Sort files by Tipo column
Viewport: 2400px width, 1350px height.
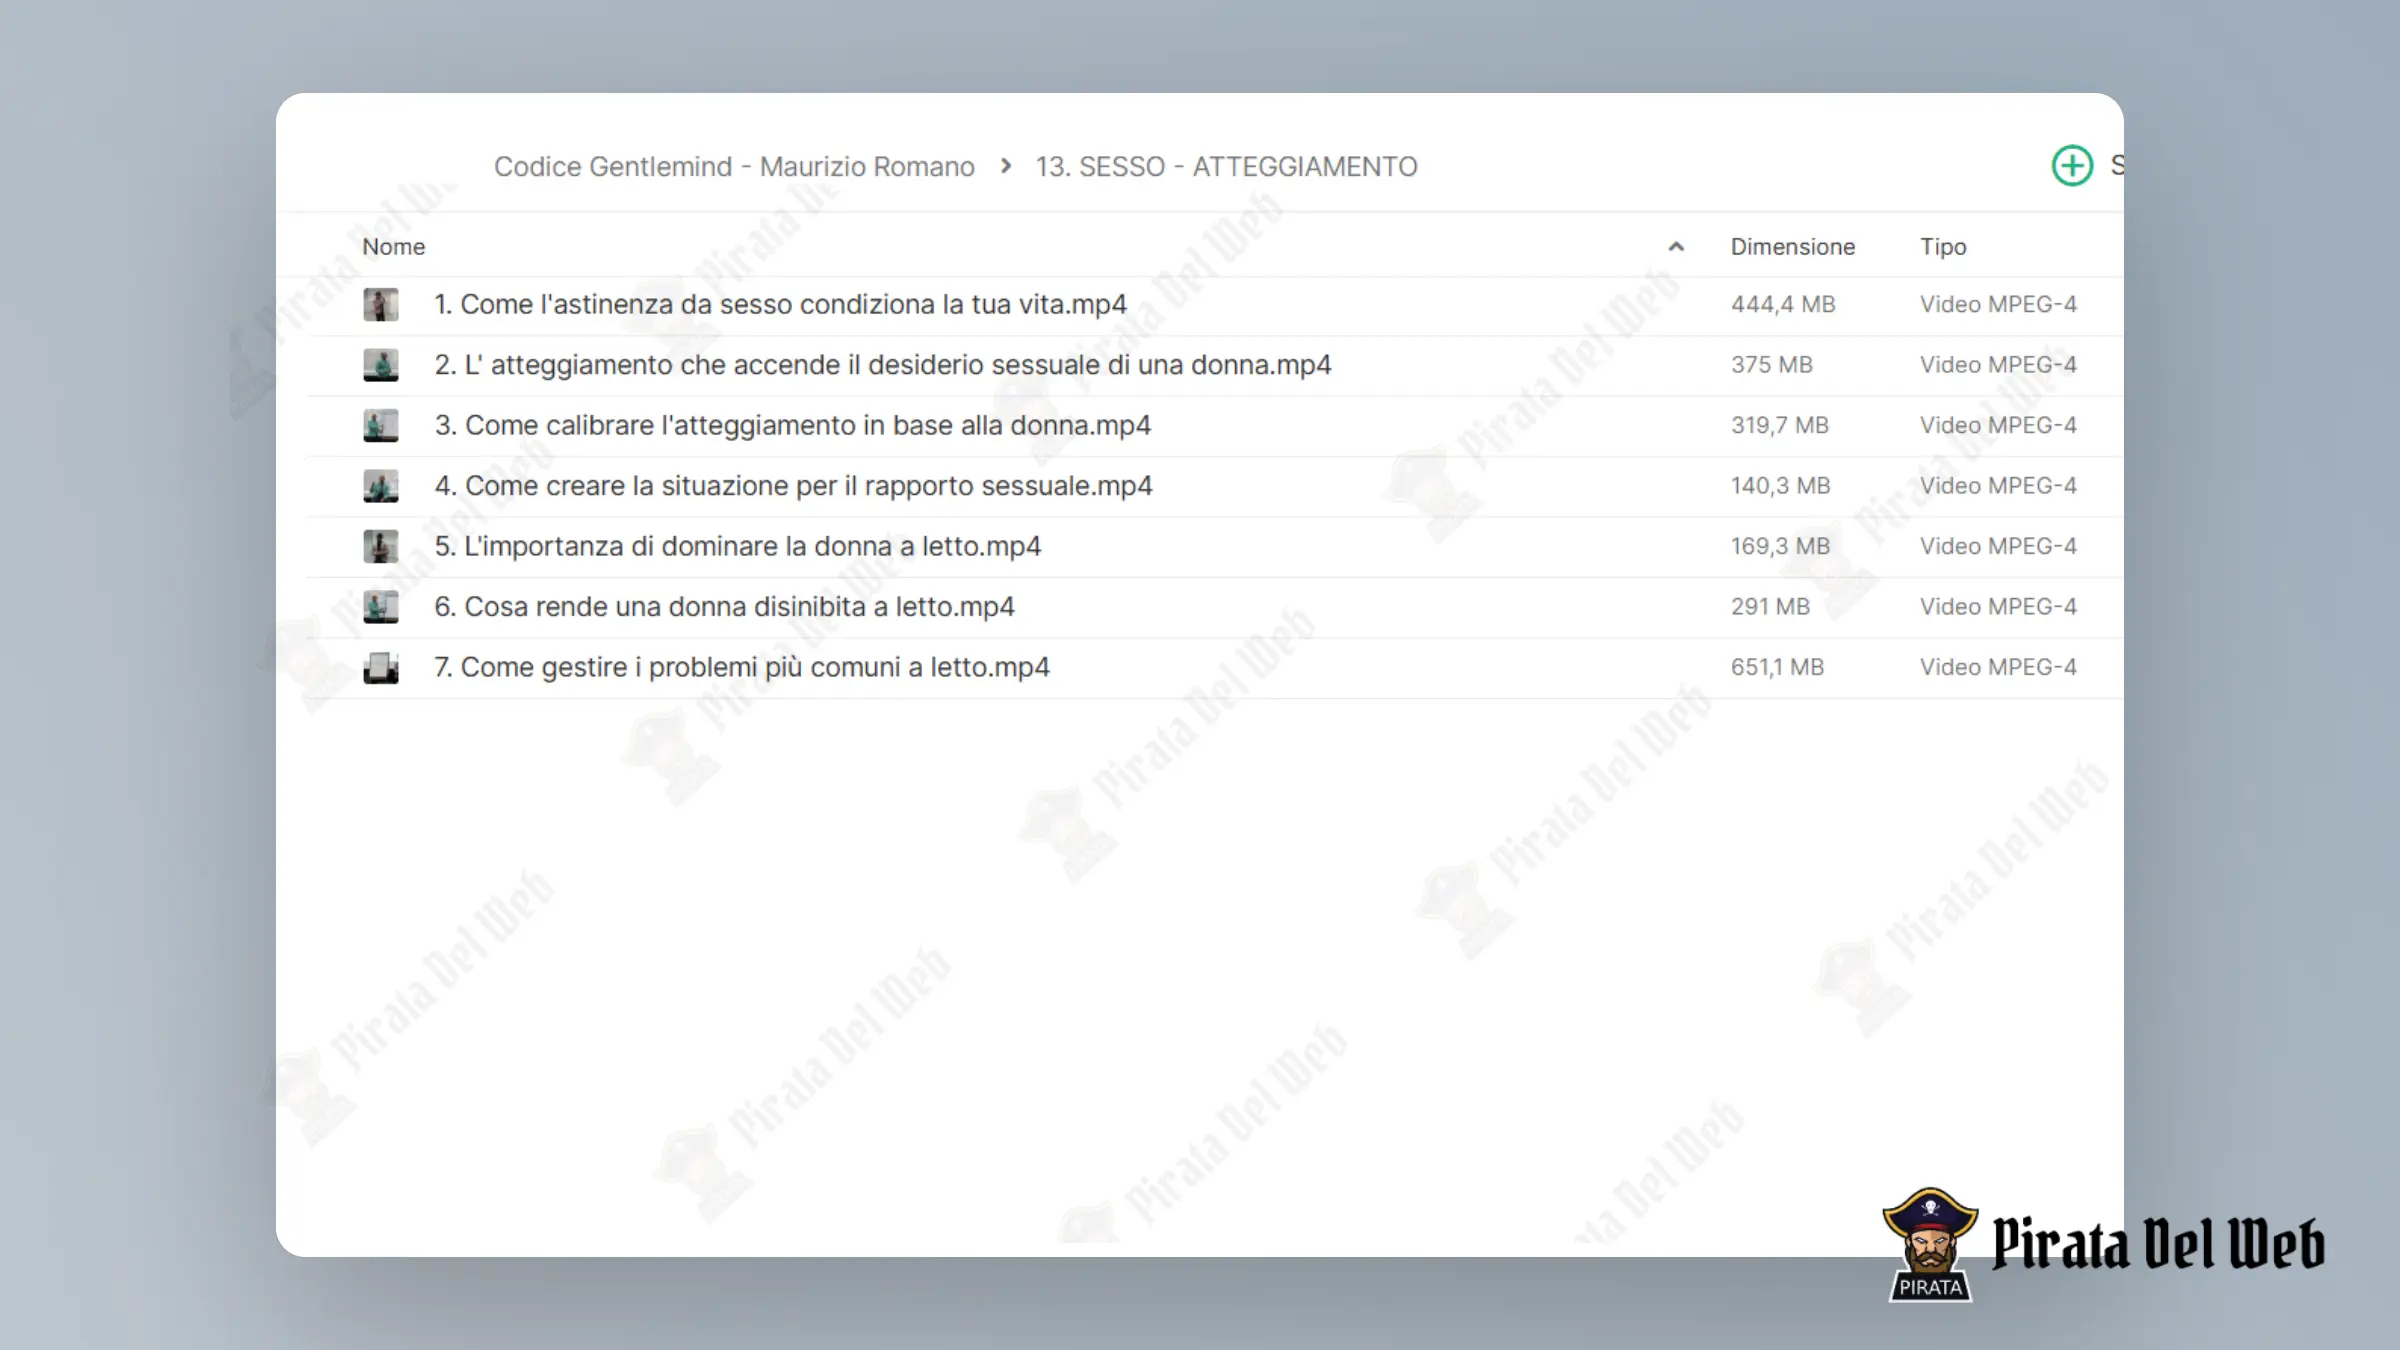(1943, 247)
